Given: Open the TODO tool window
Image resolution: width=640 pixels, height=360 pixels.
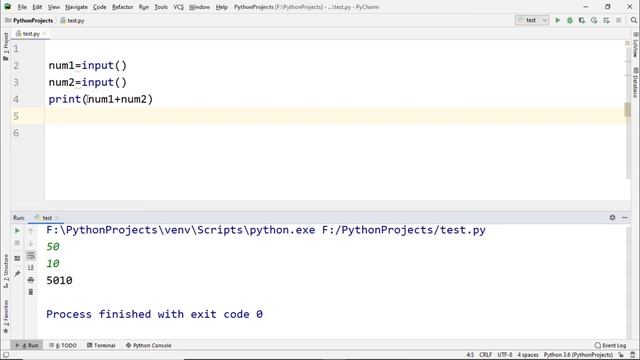Looking at the screenshot, I should (x=63, y=345).
